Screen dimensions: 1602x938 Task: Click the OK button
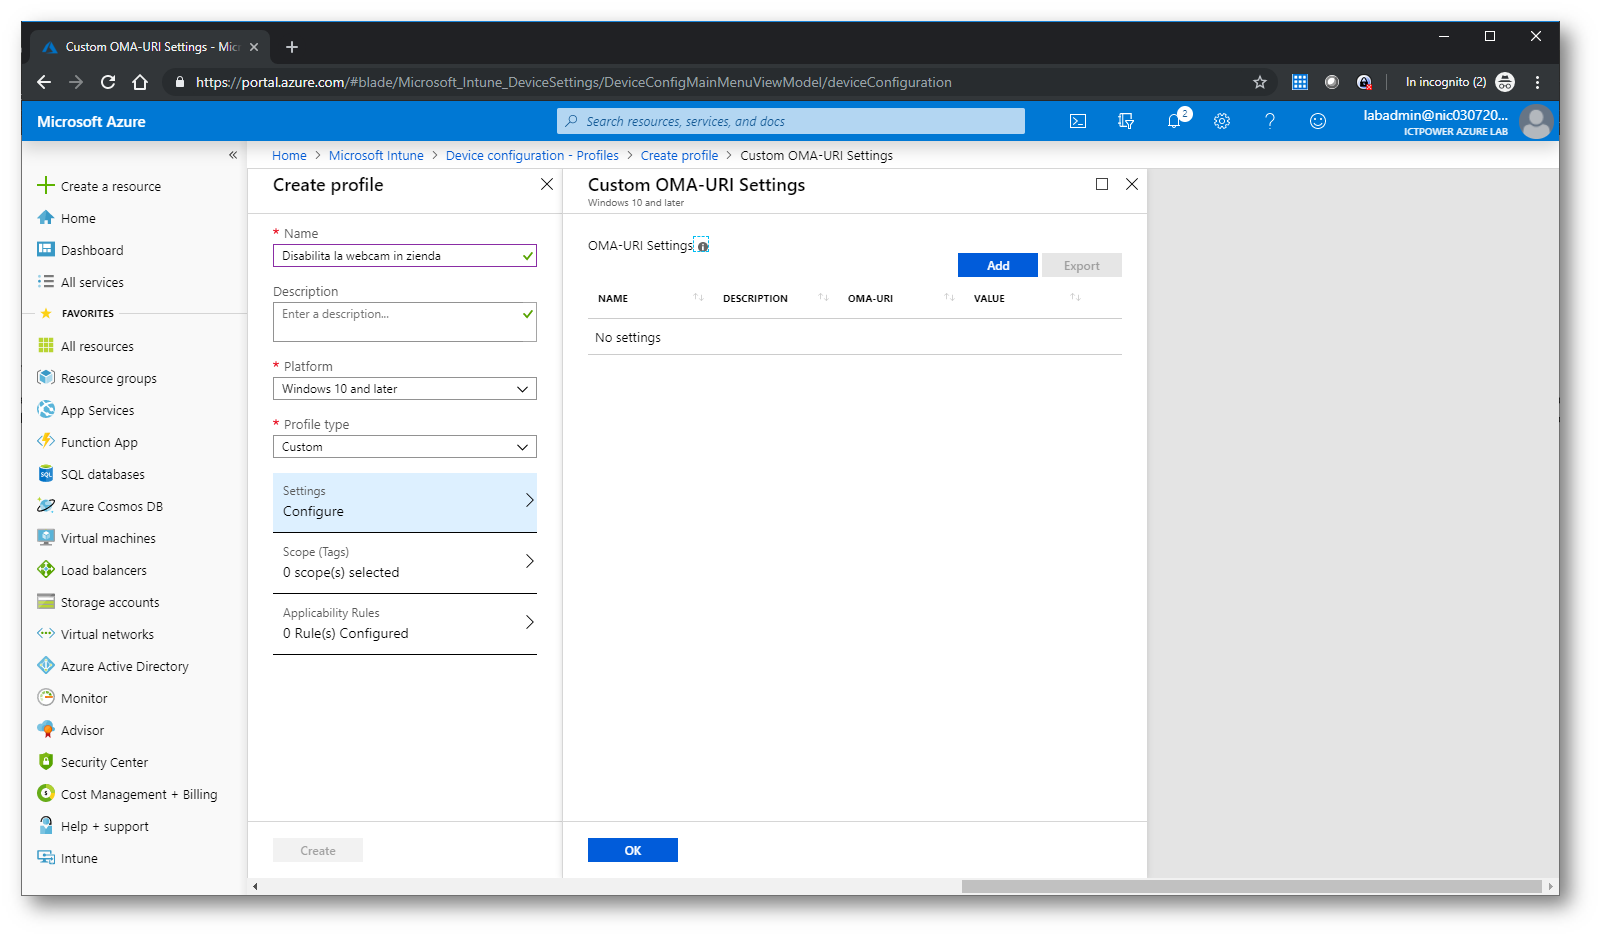[x=633, y=850]
